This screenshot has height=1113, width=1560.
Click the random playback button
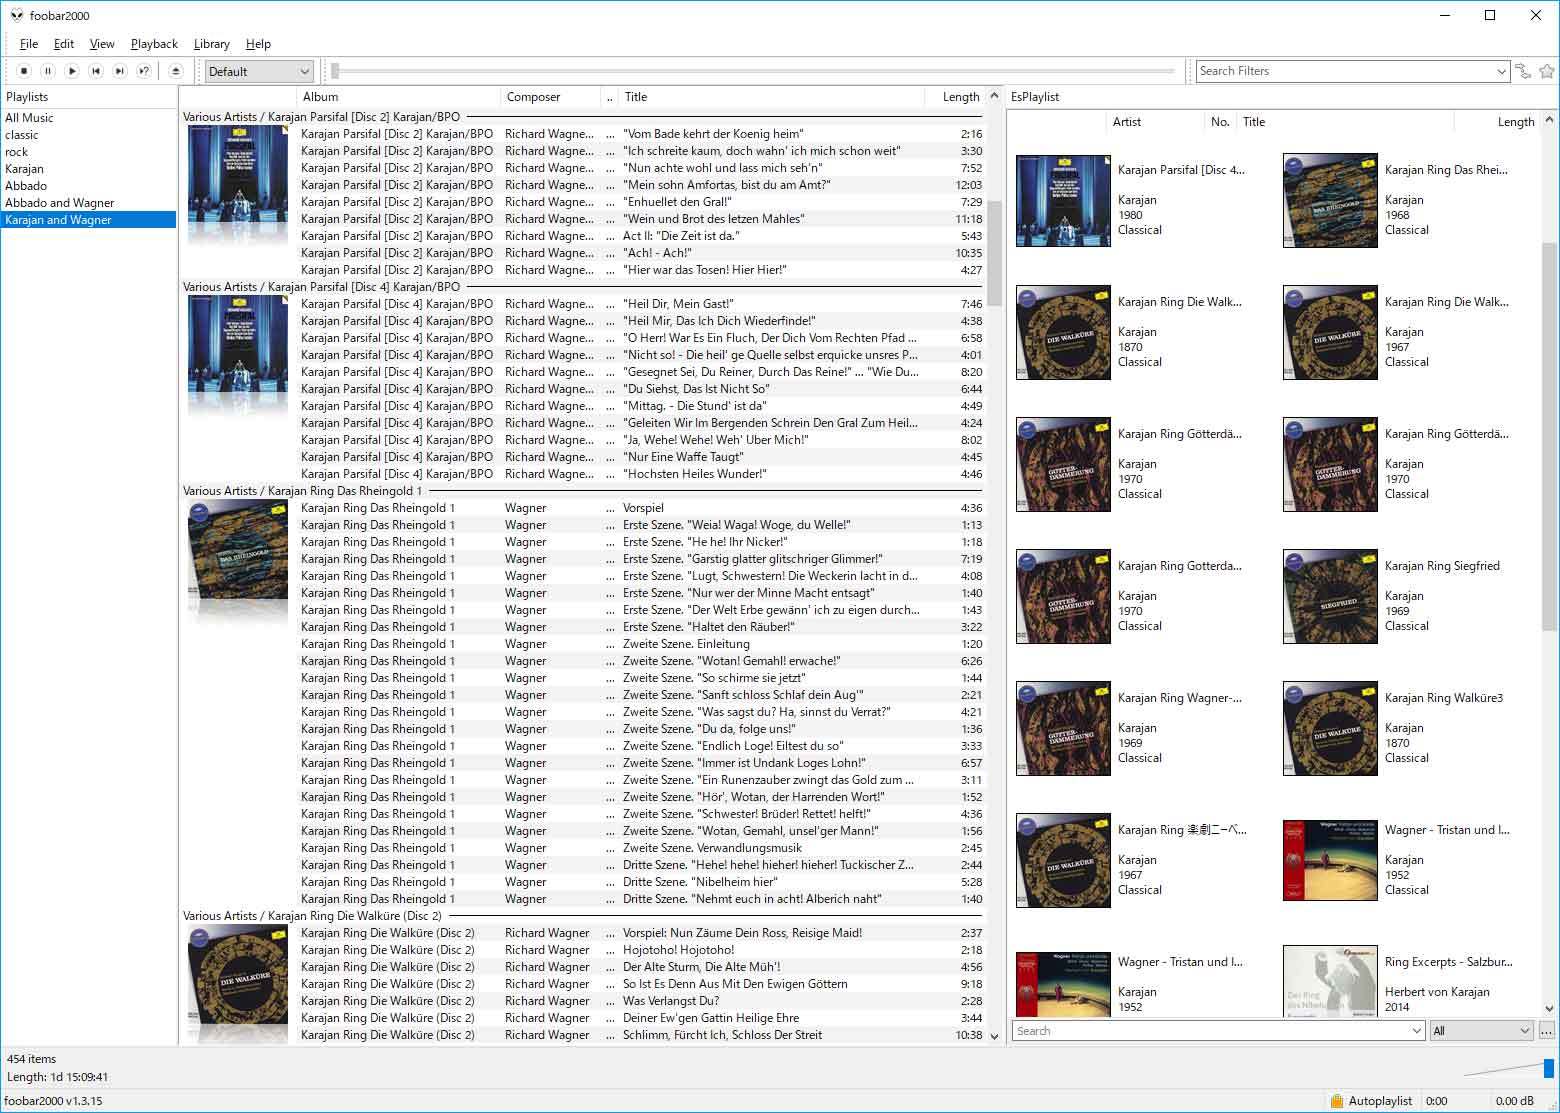pos(144,71)
